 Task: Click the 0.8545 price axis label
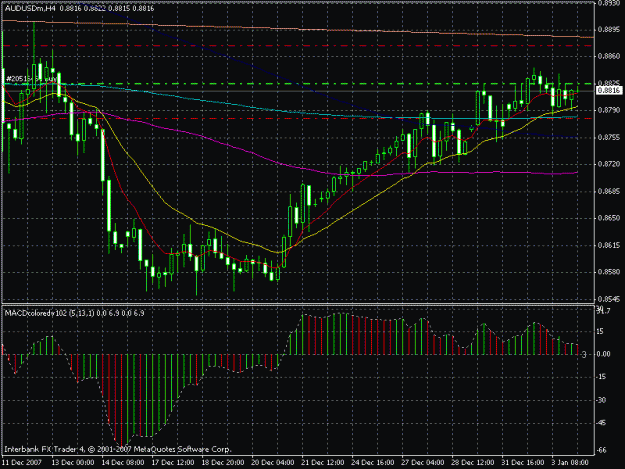click(x=609, y=299)
